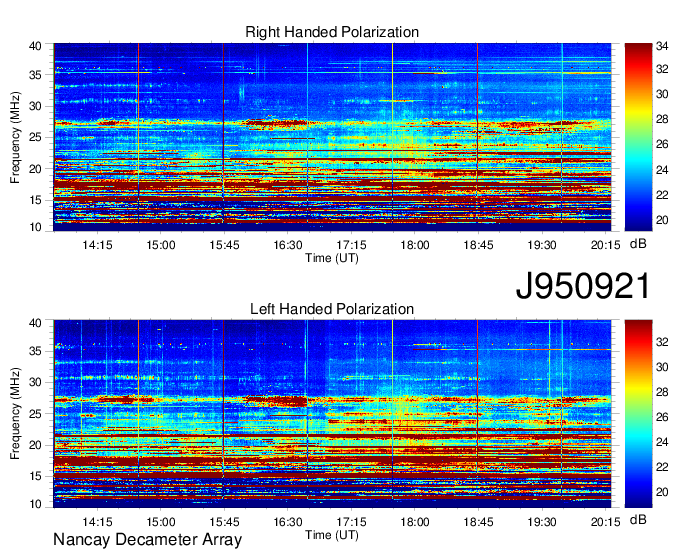This screenshot has height=552, width=680.
Task: Click the 18:00 time tick under Right Handed plot
Action: coord(415,245)
